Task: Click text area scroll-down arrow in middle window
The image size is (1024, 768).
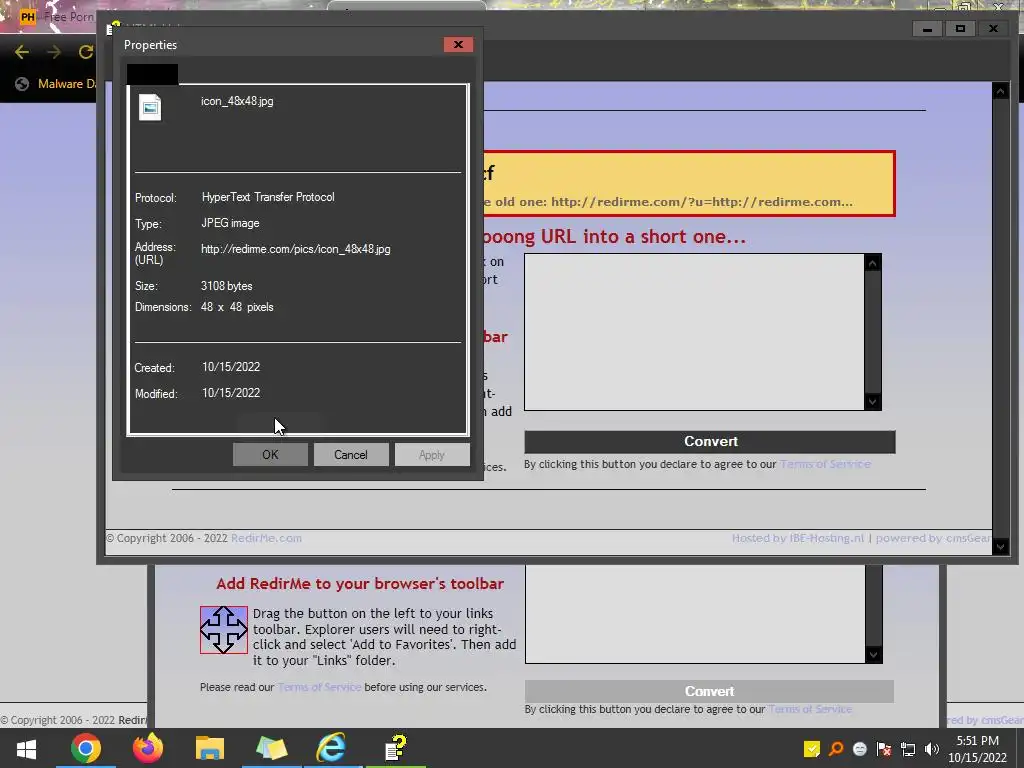Action: pos(872,402)
